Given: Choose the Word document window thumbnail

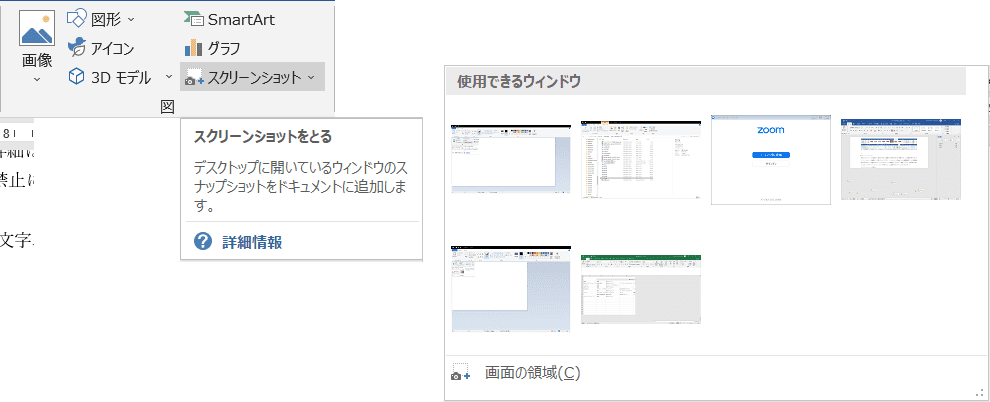Looking at the screenshot, I should click(x=900, y=159).
